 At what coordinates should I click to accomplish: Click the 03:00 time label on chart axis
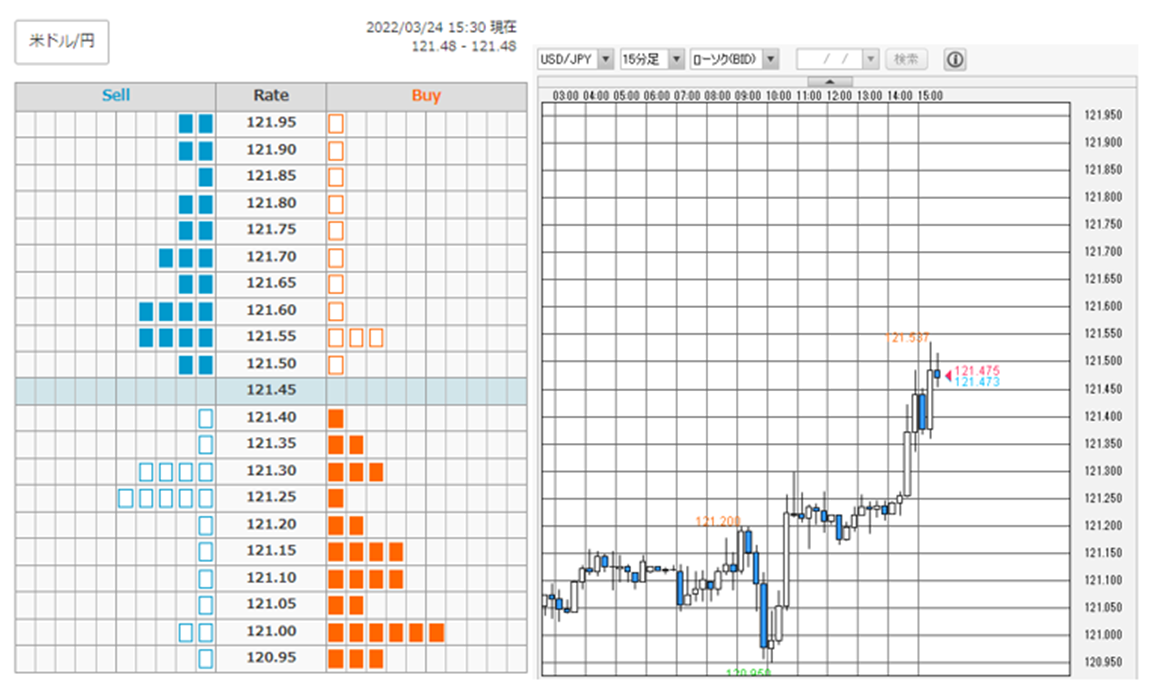pos(565,96)
